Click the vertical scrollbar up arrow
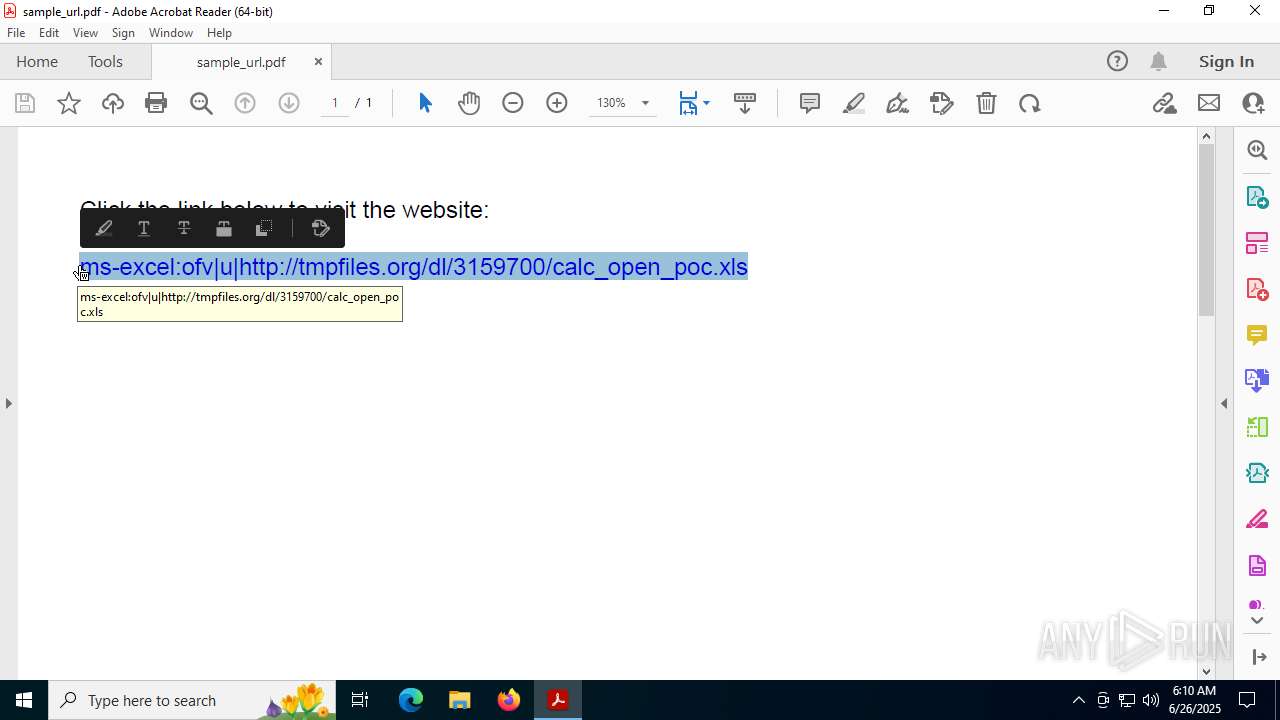Image resolution: width=1280 pixels, height=720 pixels. tap(1206, 135)
